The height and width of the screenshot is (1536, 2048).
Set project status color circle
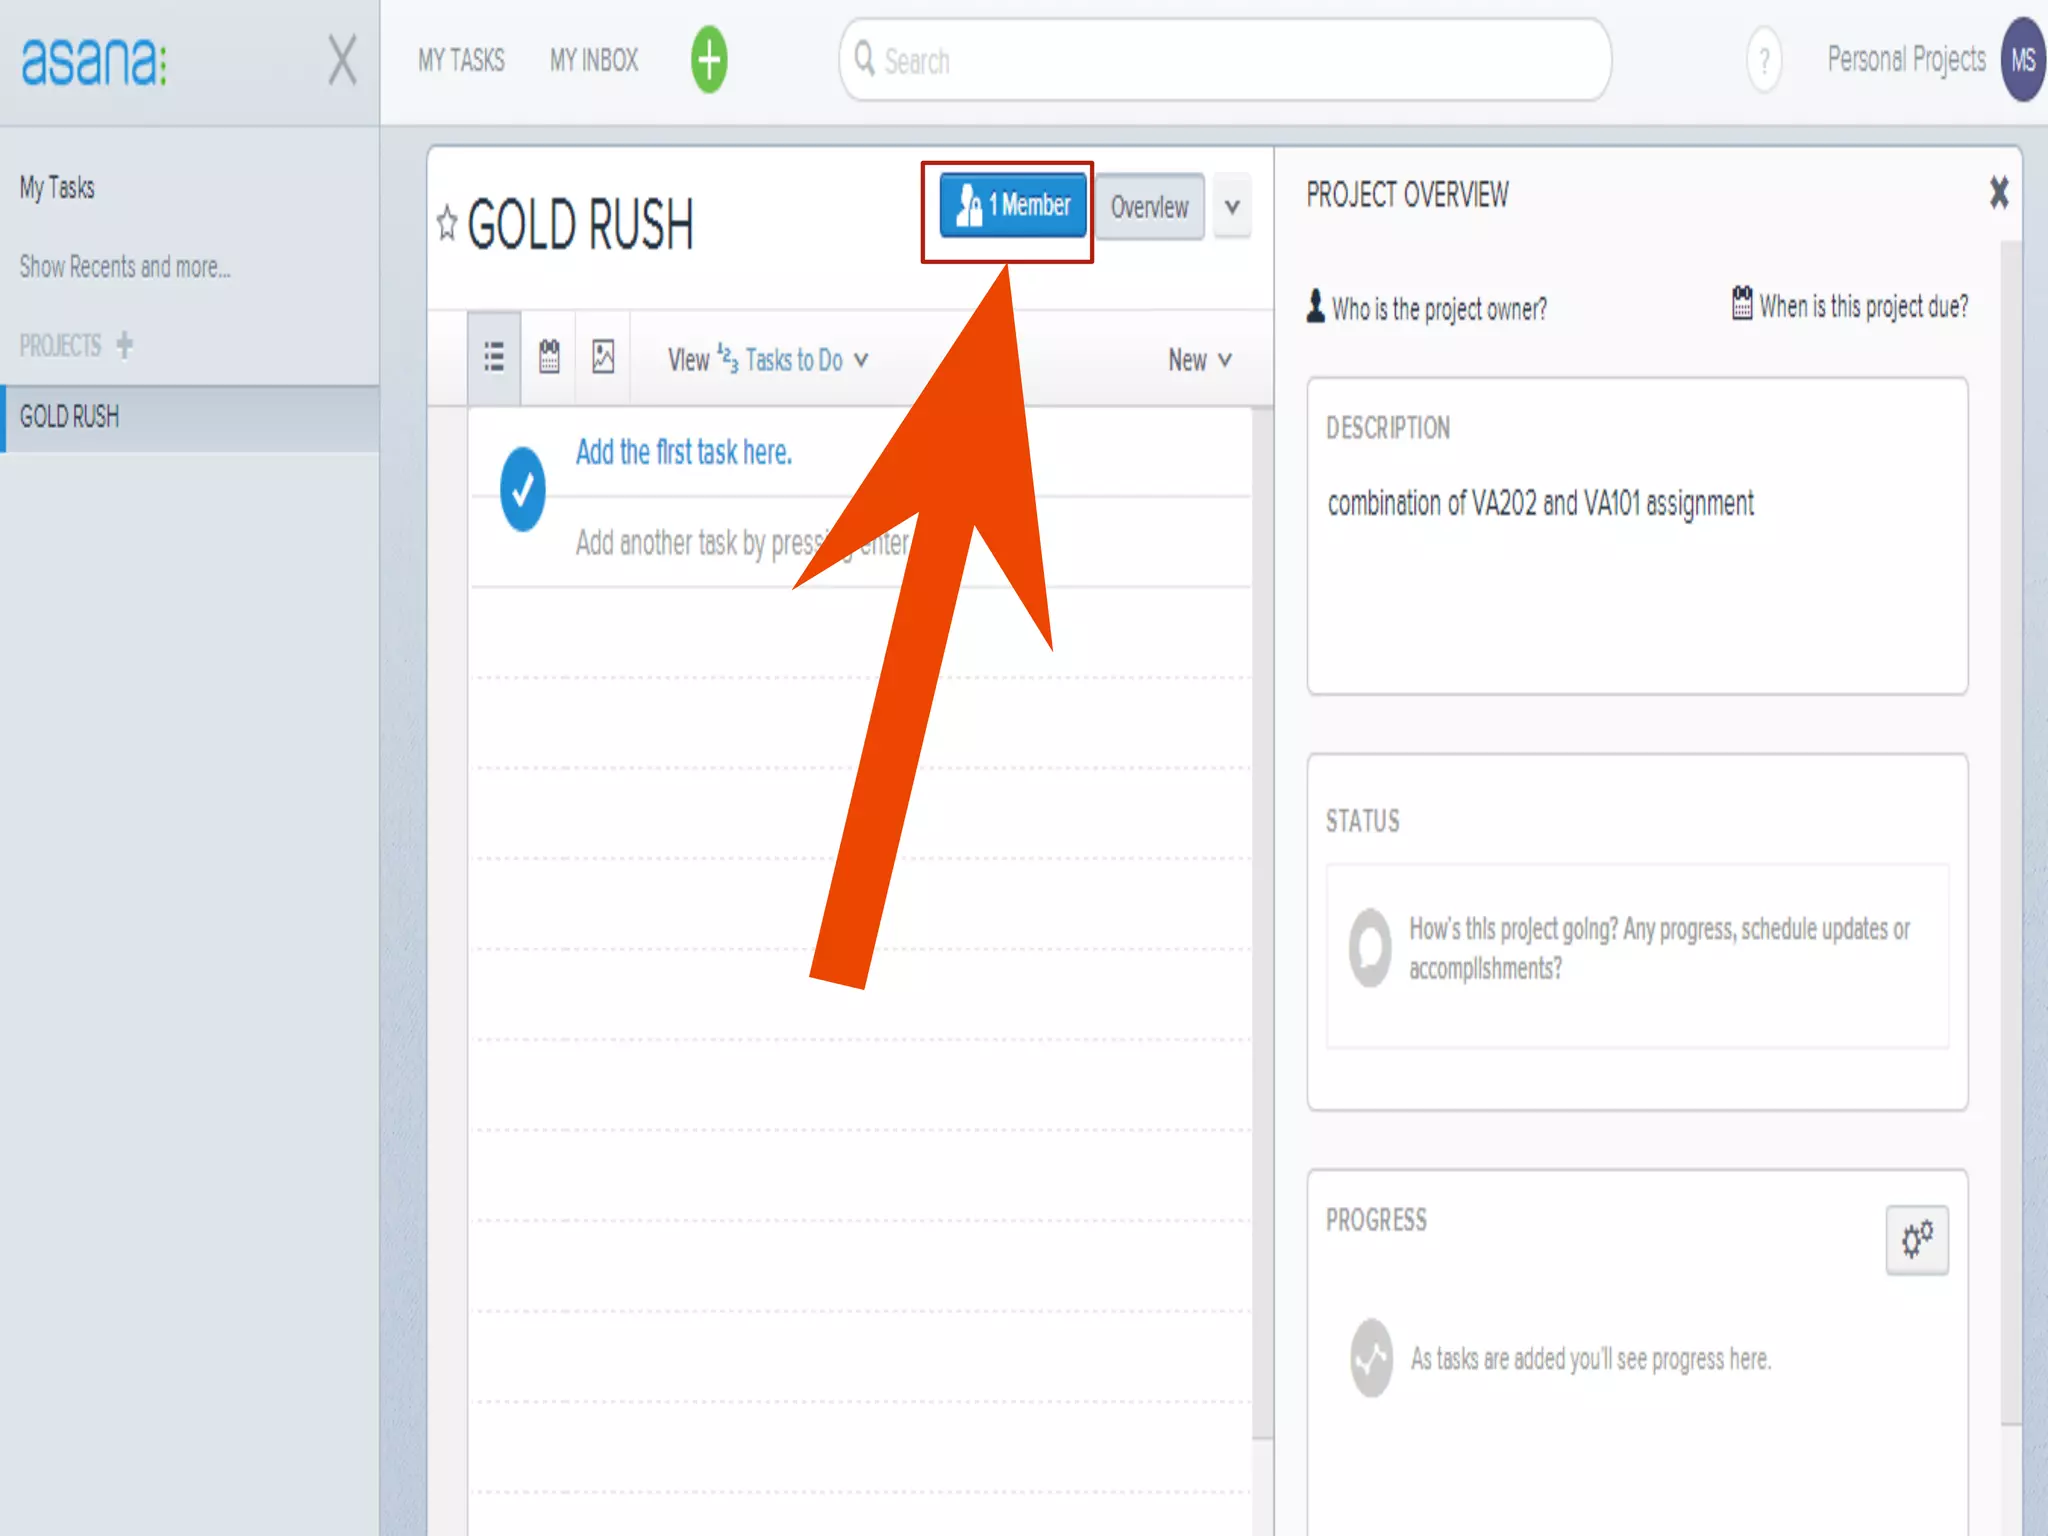coord(1370,947)
